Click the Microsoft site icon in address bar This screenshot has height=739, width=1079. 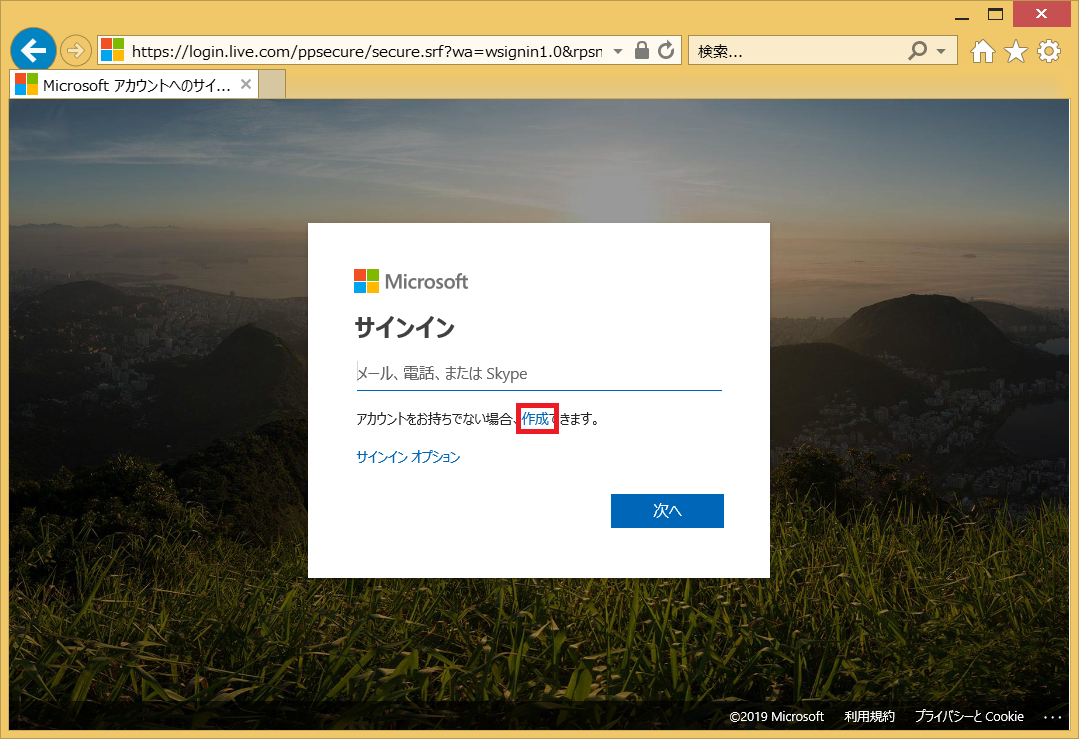tap(112, 50)
